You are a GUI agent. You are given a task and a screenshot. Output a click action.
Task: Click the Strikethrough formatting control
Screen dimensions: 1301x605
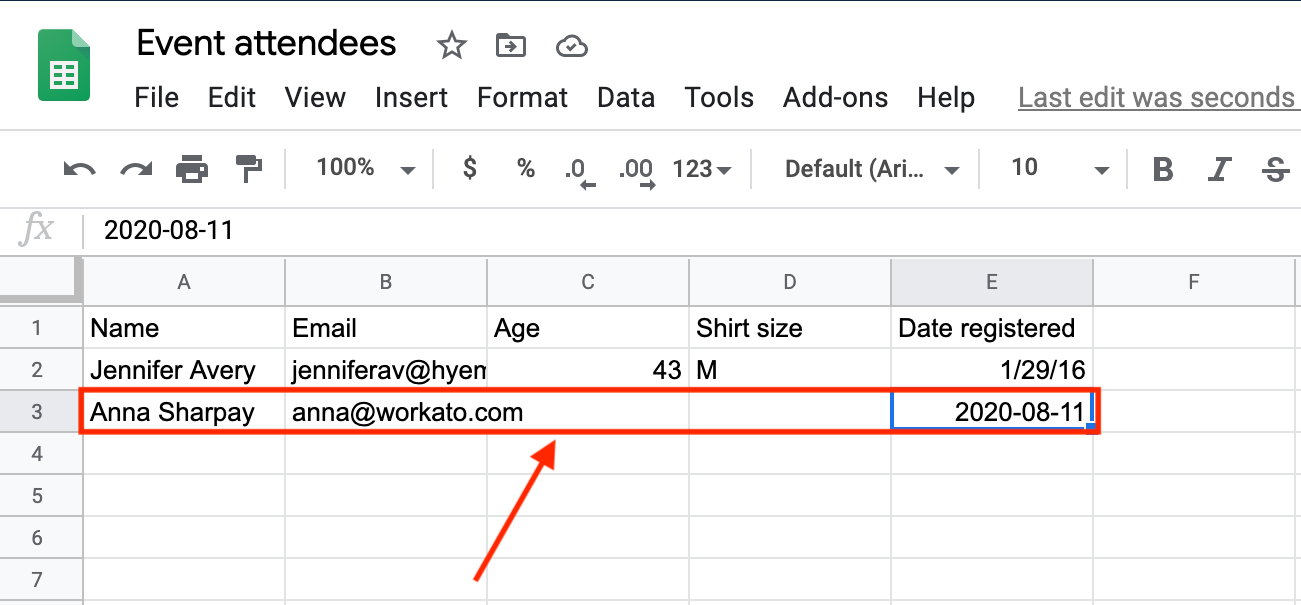pos(1275,168)
